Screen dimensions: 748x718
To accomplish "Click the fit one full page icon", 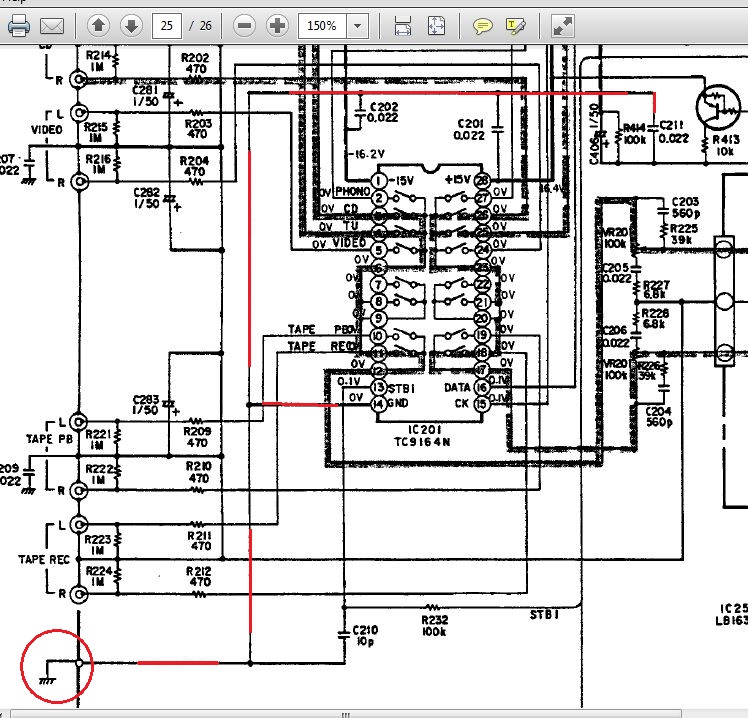I will 437,26.
